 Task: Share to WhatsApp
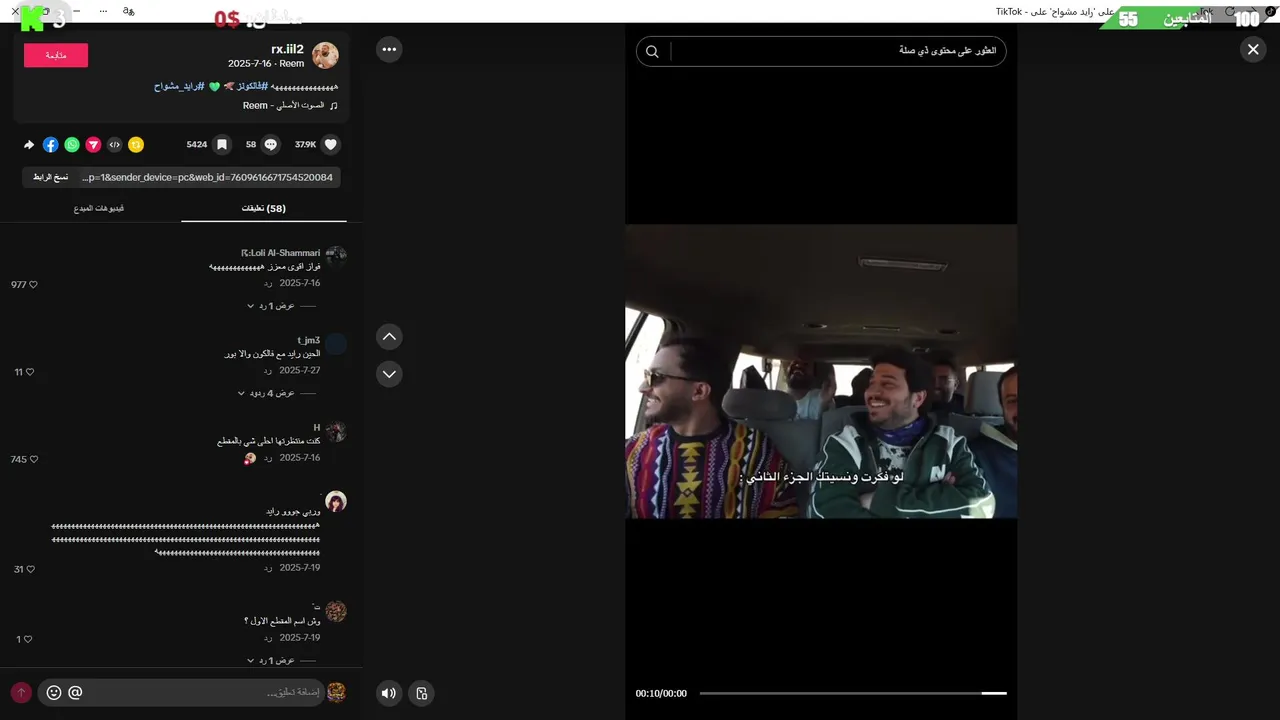pos(72,145)
